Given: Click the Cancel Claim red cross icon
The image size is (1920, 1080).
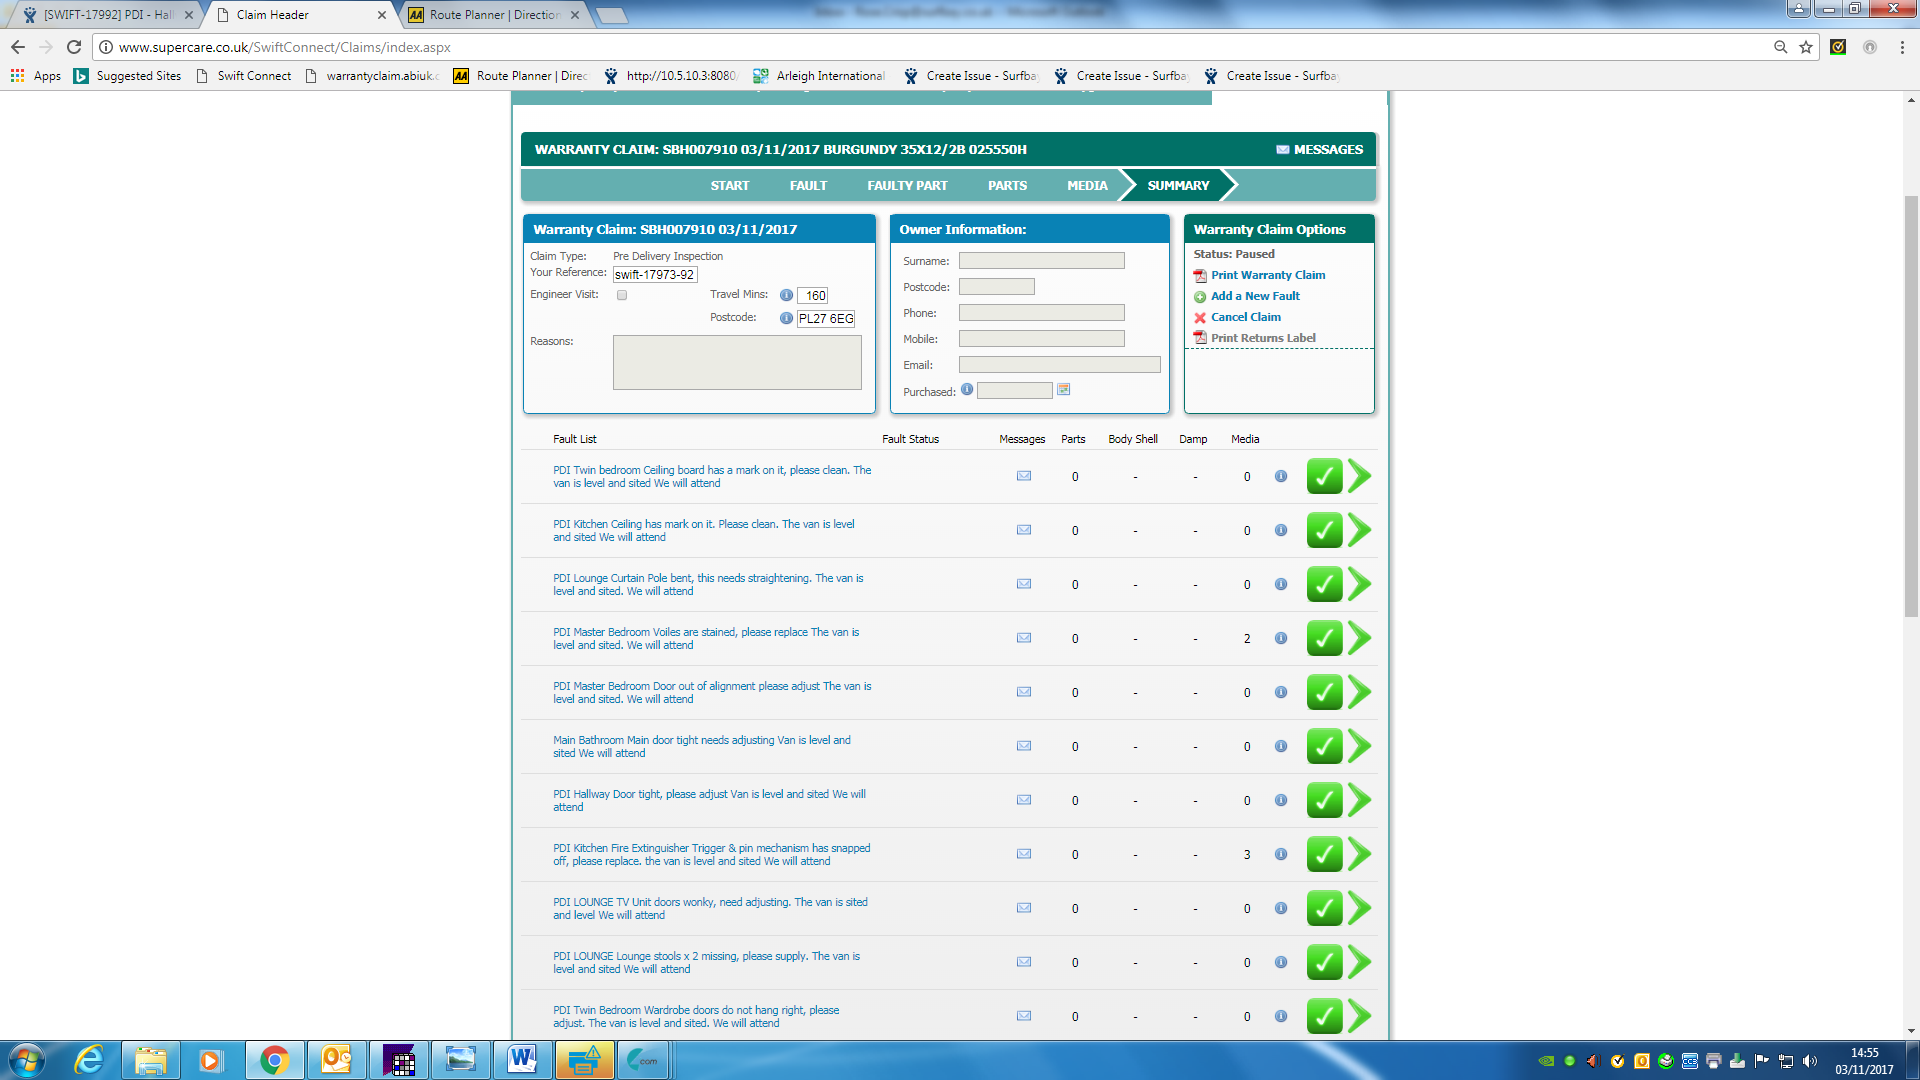Looking at the screenshot, I should pyautogui.click(x=1200, y=318).
